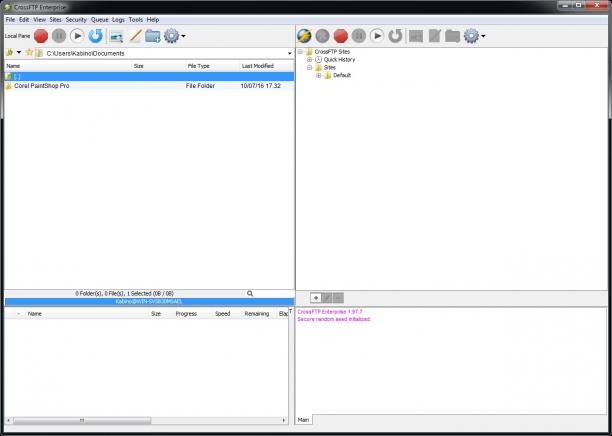Viewport: 612px width, 436px height.
Task: Click the queue Speed column header
Action: [x=222, y=313]
